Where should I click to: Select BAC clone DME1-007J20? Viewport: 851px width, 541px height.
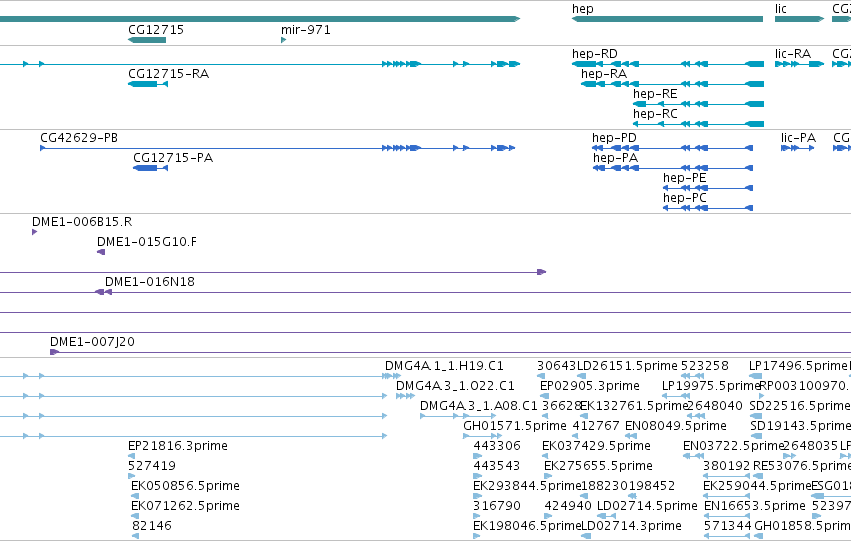click(92, 342)
